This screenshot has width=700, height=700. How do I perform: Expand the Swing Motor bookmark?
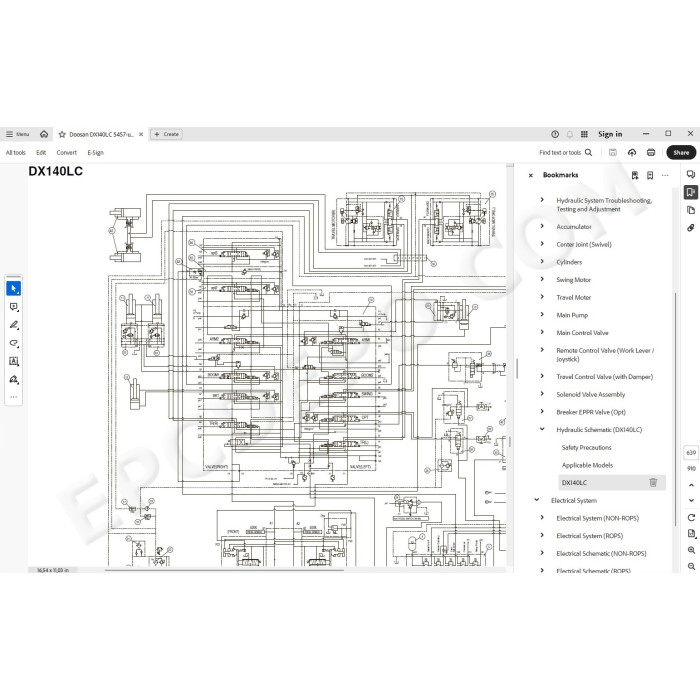(x=542, y=279)
